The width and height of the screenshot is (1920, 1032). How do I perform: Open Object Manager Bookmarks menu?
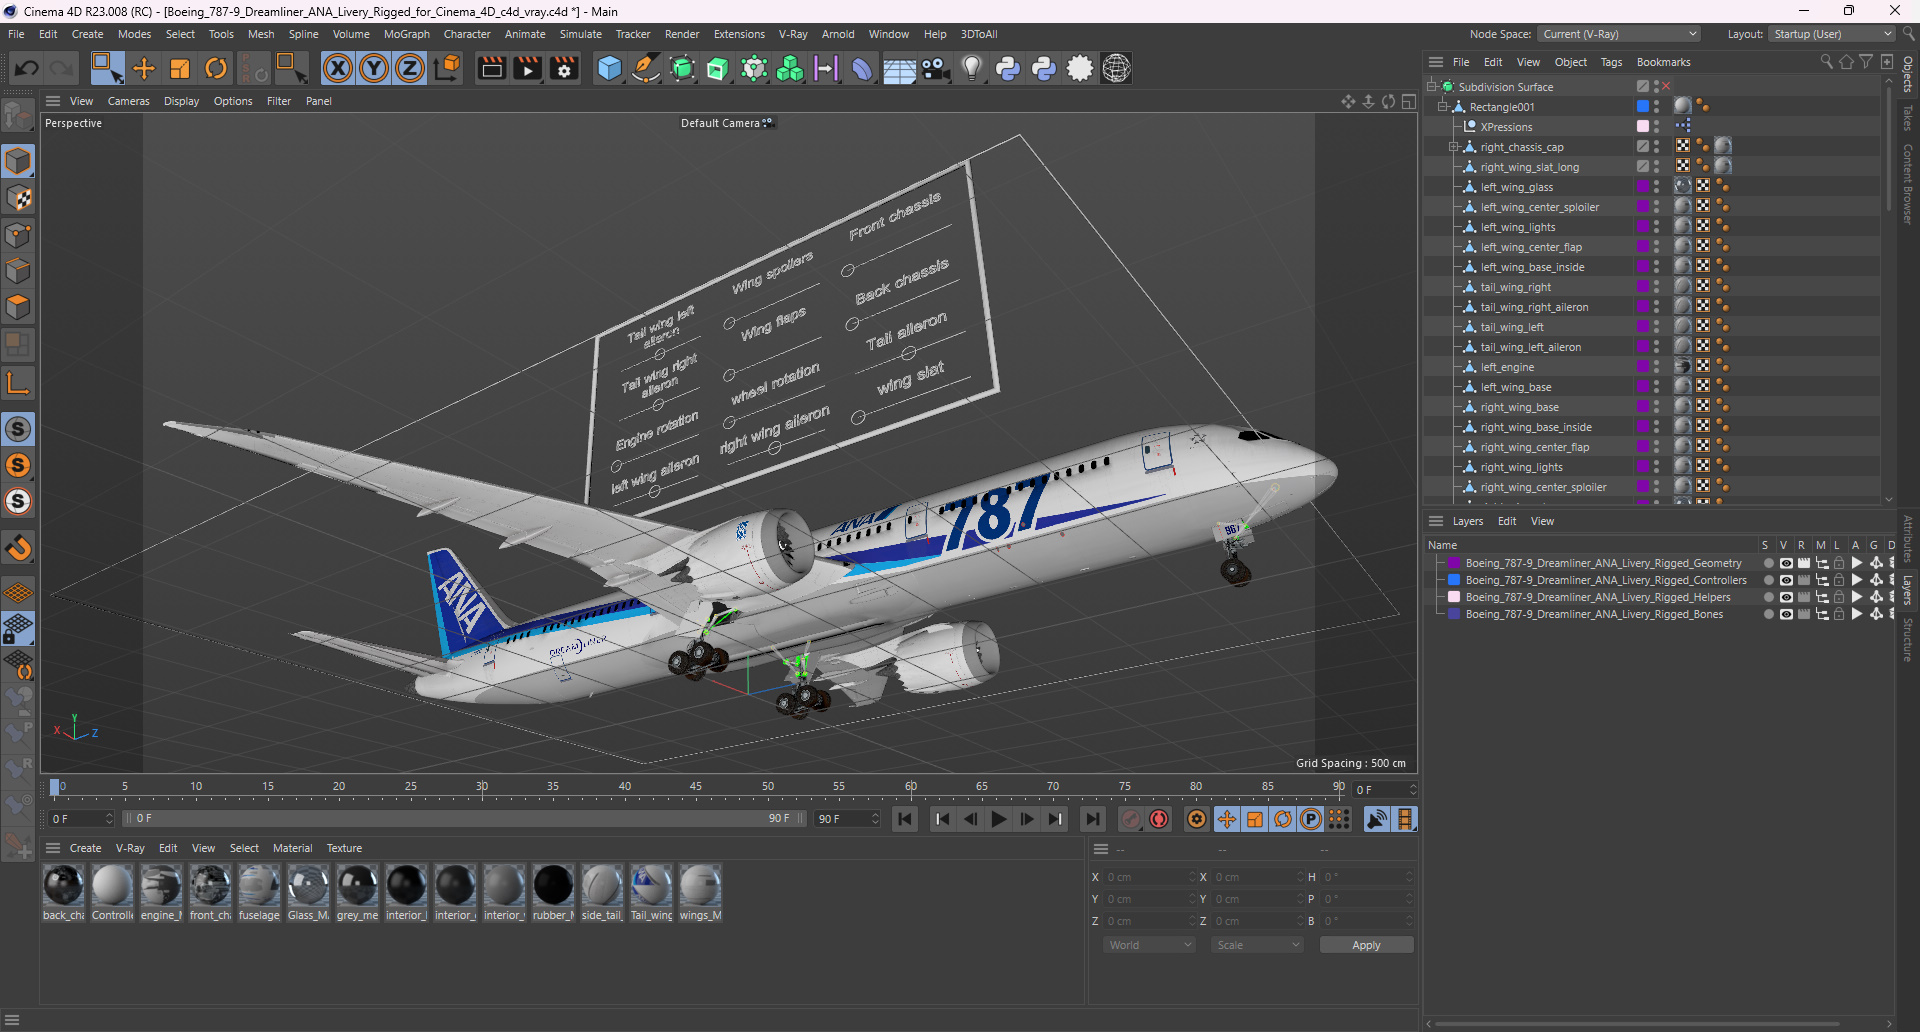(1663, 62)
